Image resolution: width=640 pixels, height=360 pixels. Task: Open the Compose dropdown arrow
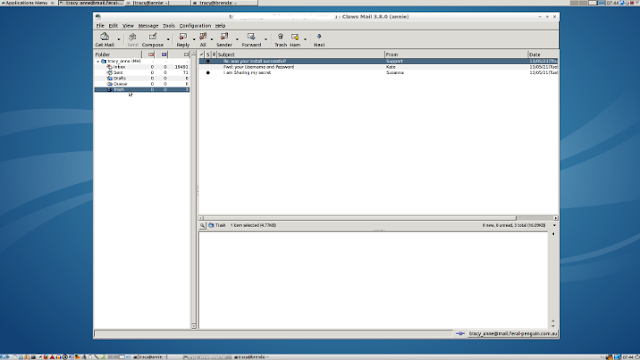coord(168,39)
